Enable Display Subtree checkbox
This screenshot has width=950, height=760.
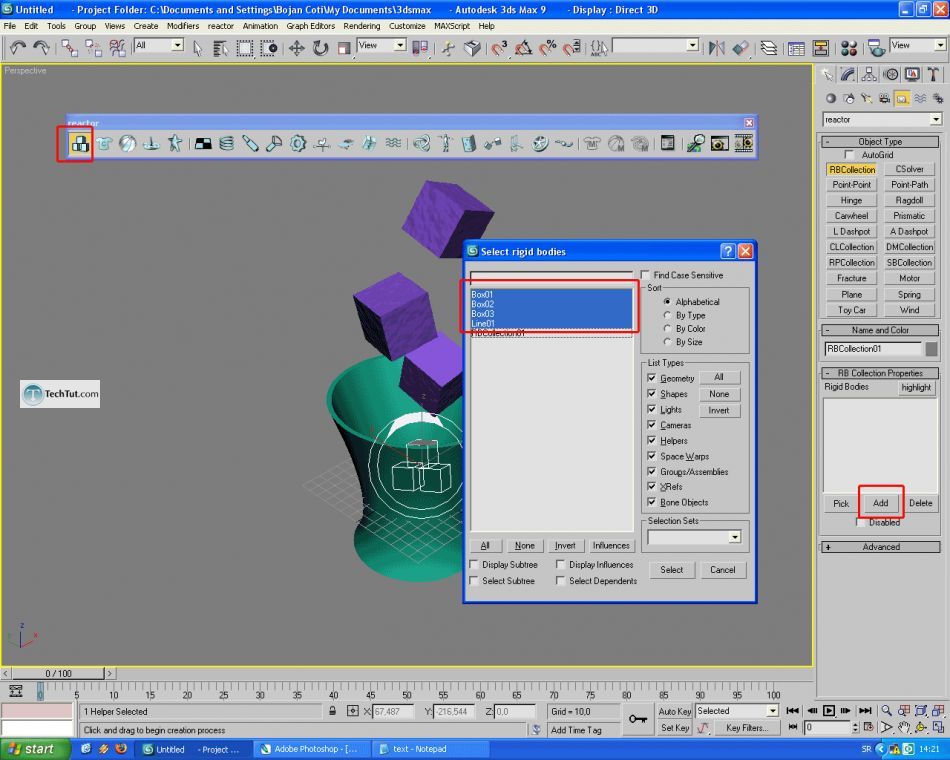tap(474, 565)
